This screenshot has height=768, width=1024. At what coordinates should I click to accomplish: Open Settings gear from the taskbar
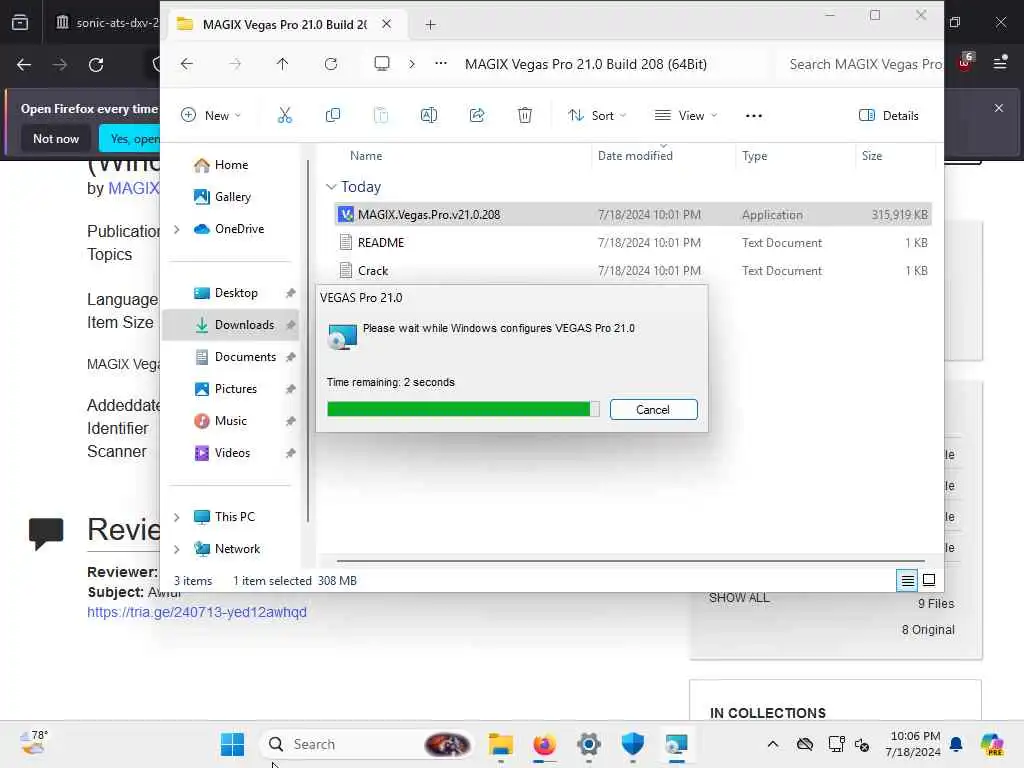(588, 744)
